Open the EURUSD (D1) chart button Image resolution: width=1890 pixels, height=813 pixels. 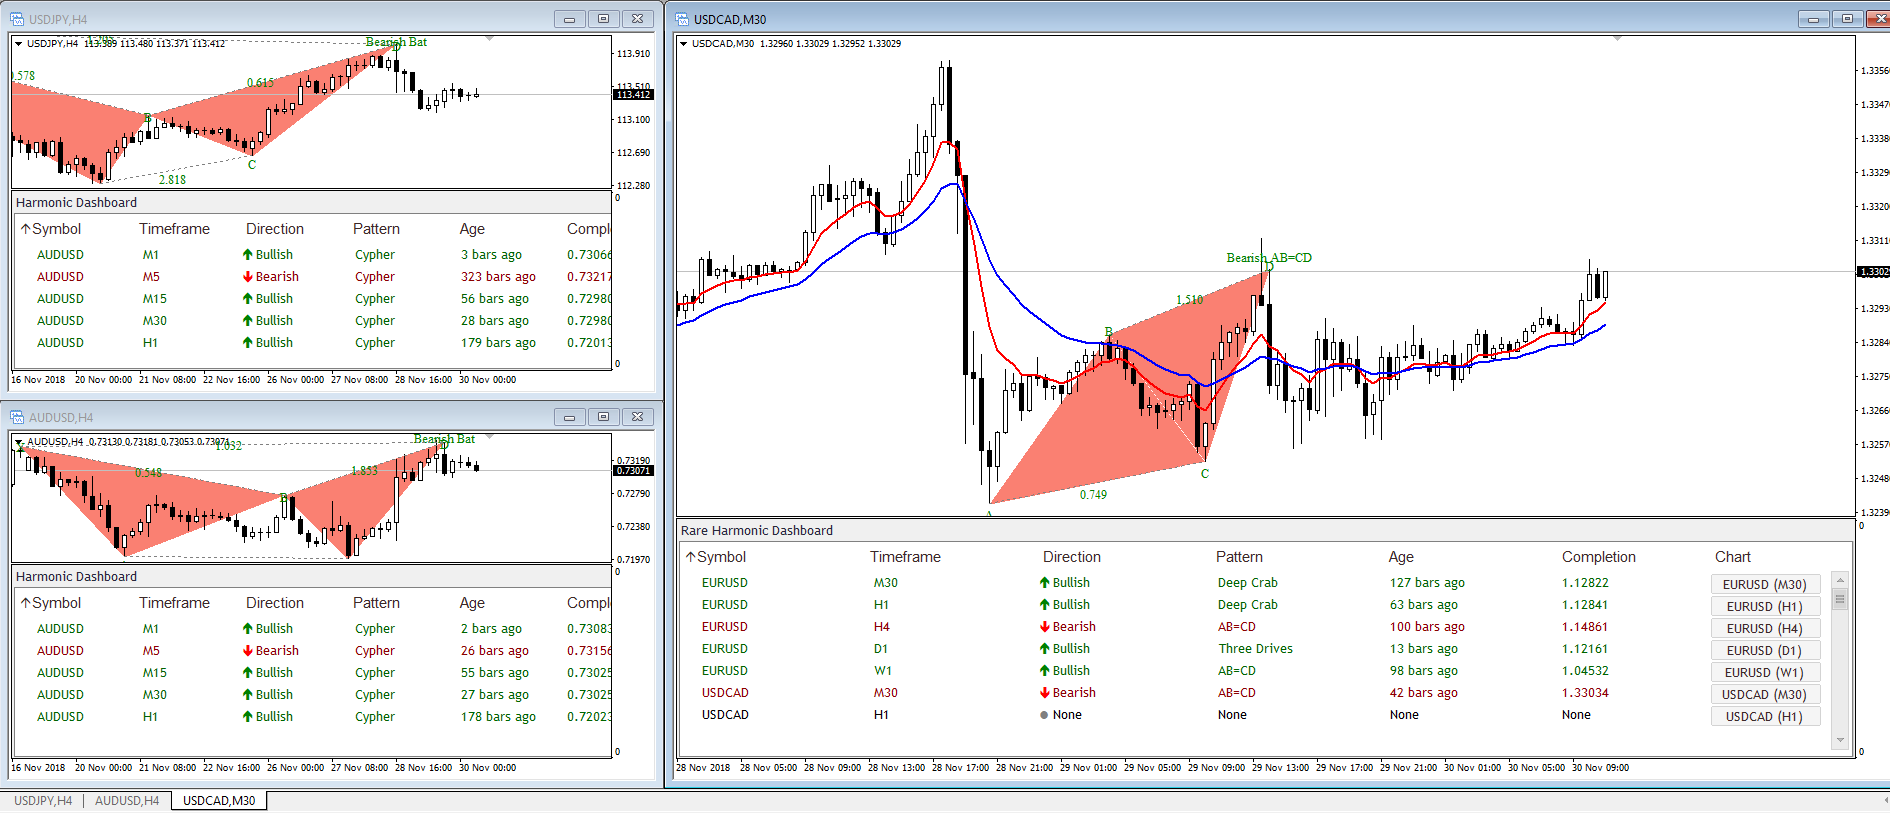[x=1765, y=651]
